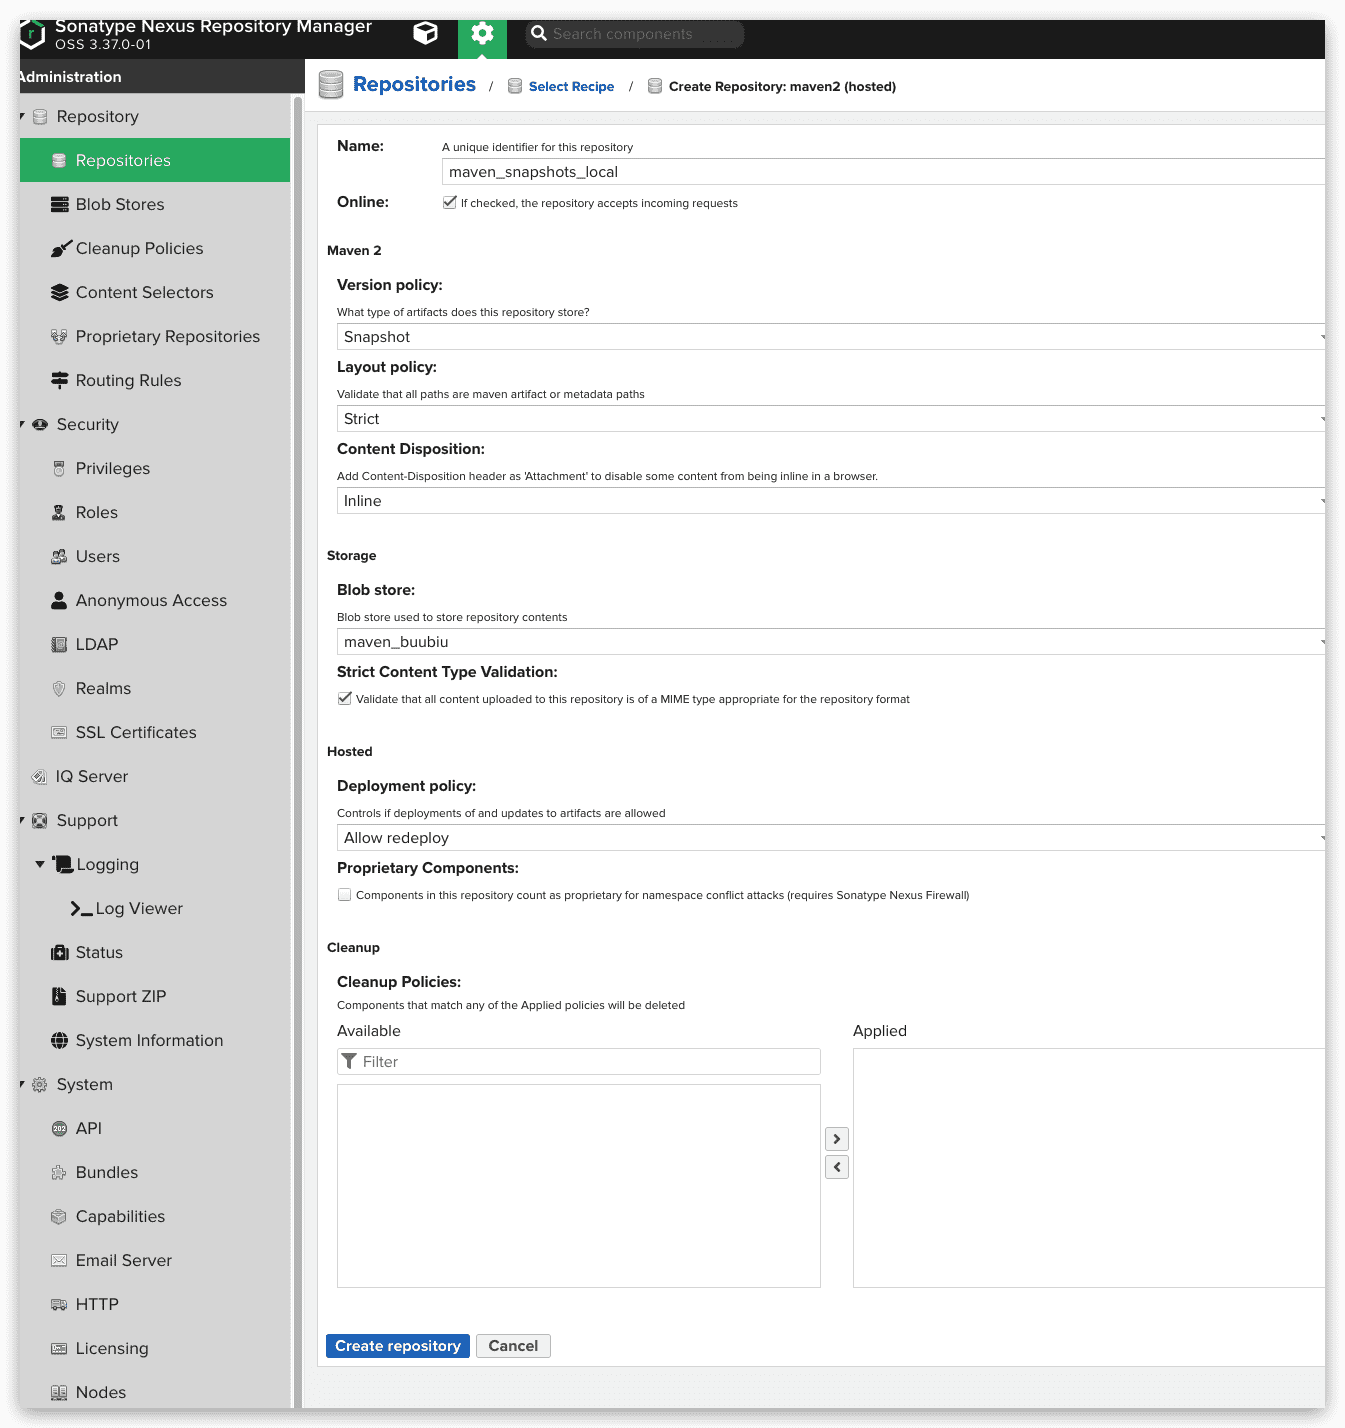Select Anonymous Access in the sidebar
This screenshot has height=1428, width=1345.
pos(151,601)
